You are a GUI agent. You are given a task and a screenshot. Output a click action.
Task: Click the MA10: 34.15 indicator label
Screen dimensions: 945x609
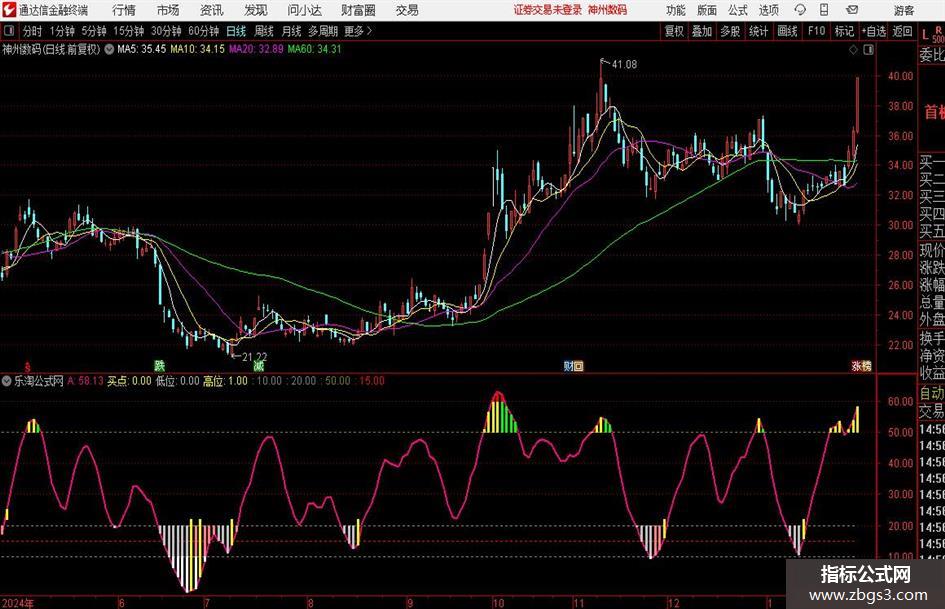(197, 49)
